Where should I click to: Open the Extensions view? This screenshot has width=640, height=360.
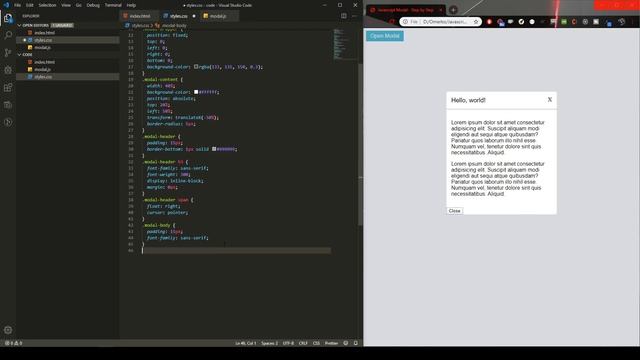(8, 87)
